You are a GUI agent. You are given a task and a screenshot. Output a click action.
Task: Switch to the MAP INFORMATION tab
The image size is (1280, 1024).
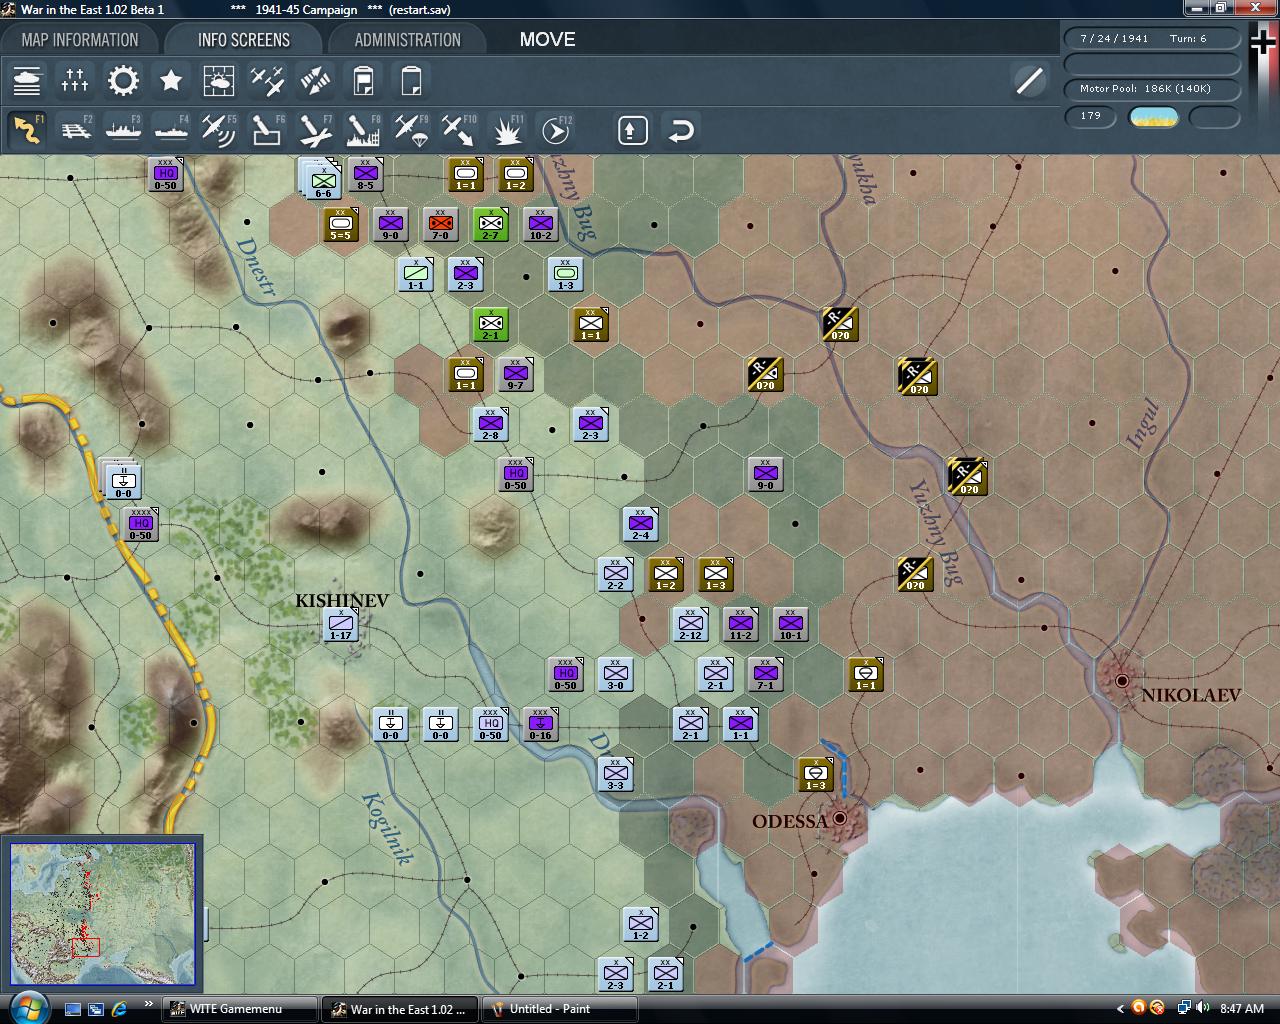click(80, 40)
